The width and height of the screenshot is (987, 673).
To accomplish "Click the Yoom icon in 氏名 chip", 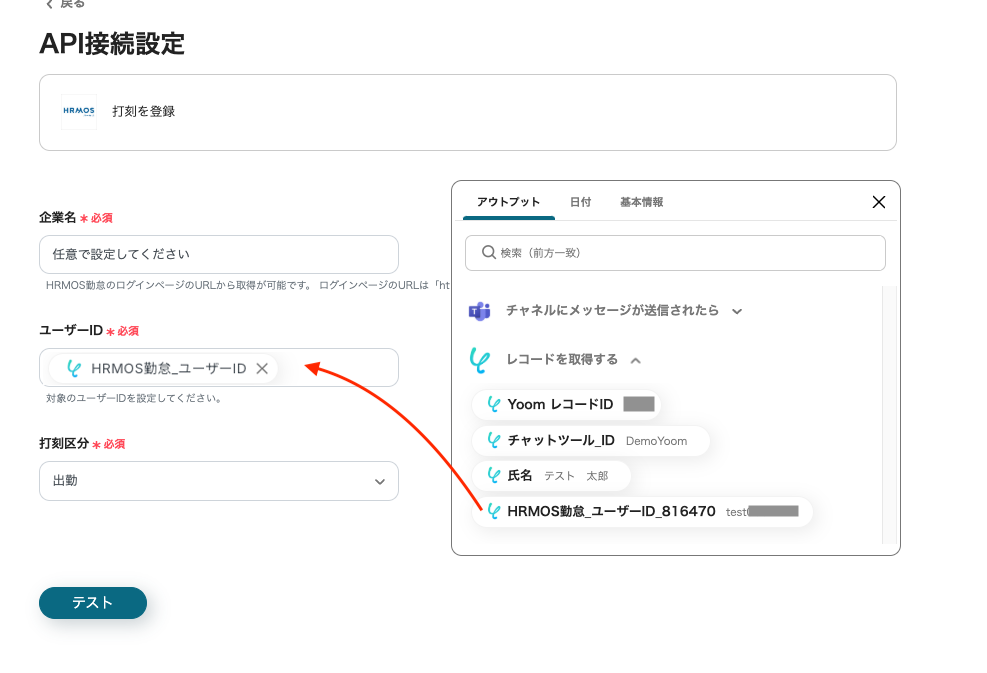I will pyautogui.click(x=494, y=476).
